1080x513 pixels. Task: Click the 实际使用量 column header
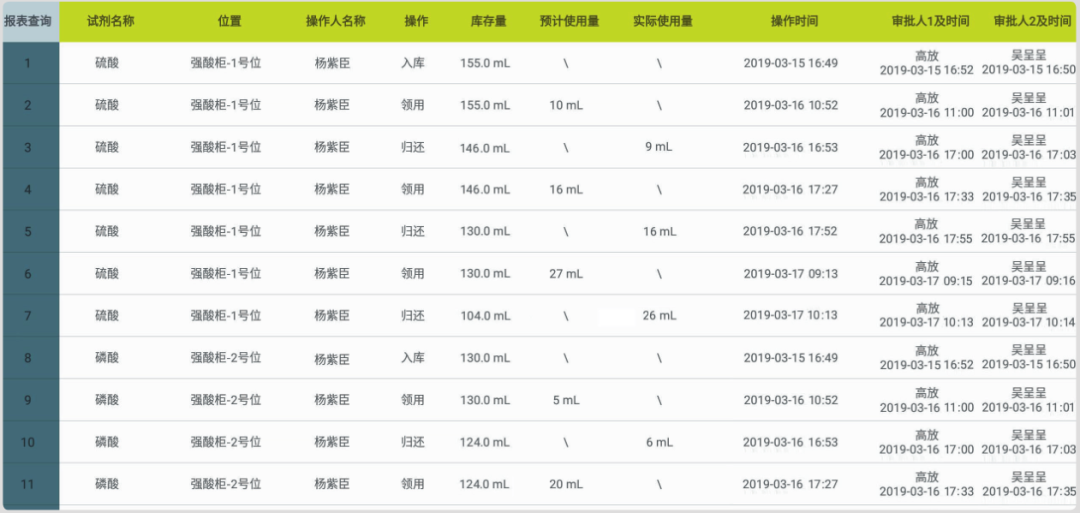663,21
